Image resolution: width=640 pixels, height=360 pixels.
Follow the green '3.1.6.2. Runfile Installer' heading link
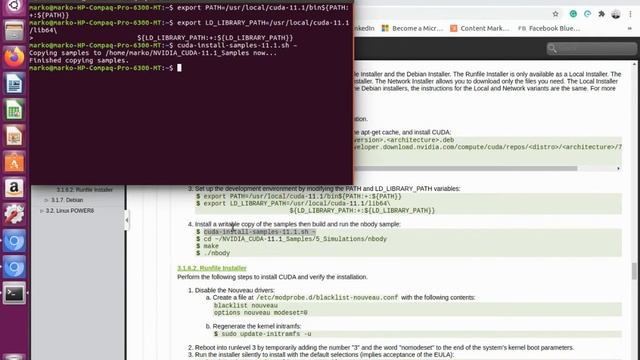212,268
